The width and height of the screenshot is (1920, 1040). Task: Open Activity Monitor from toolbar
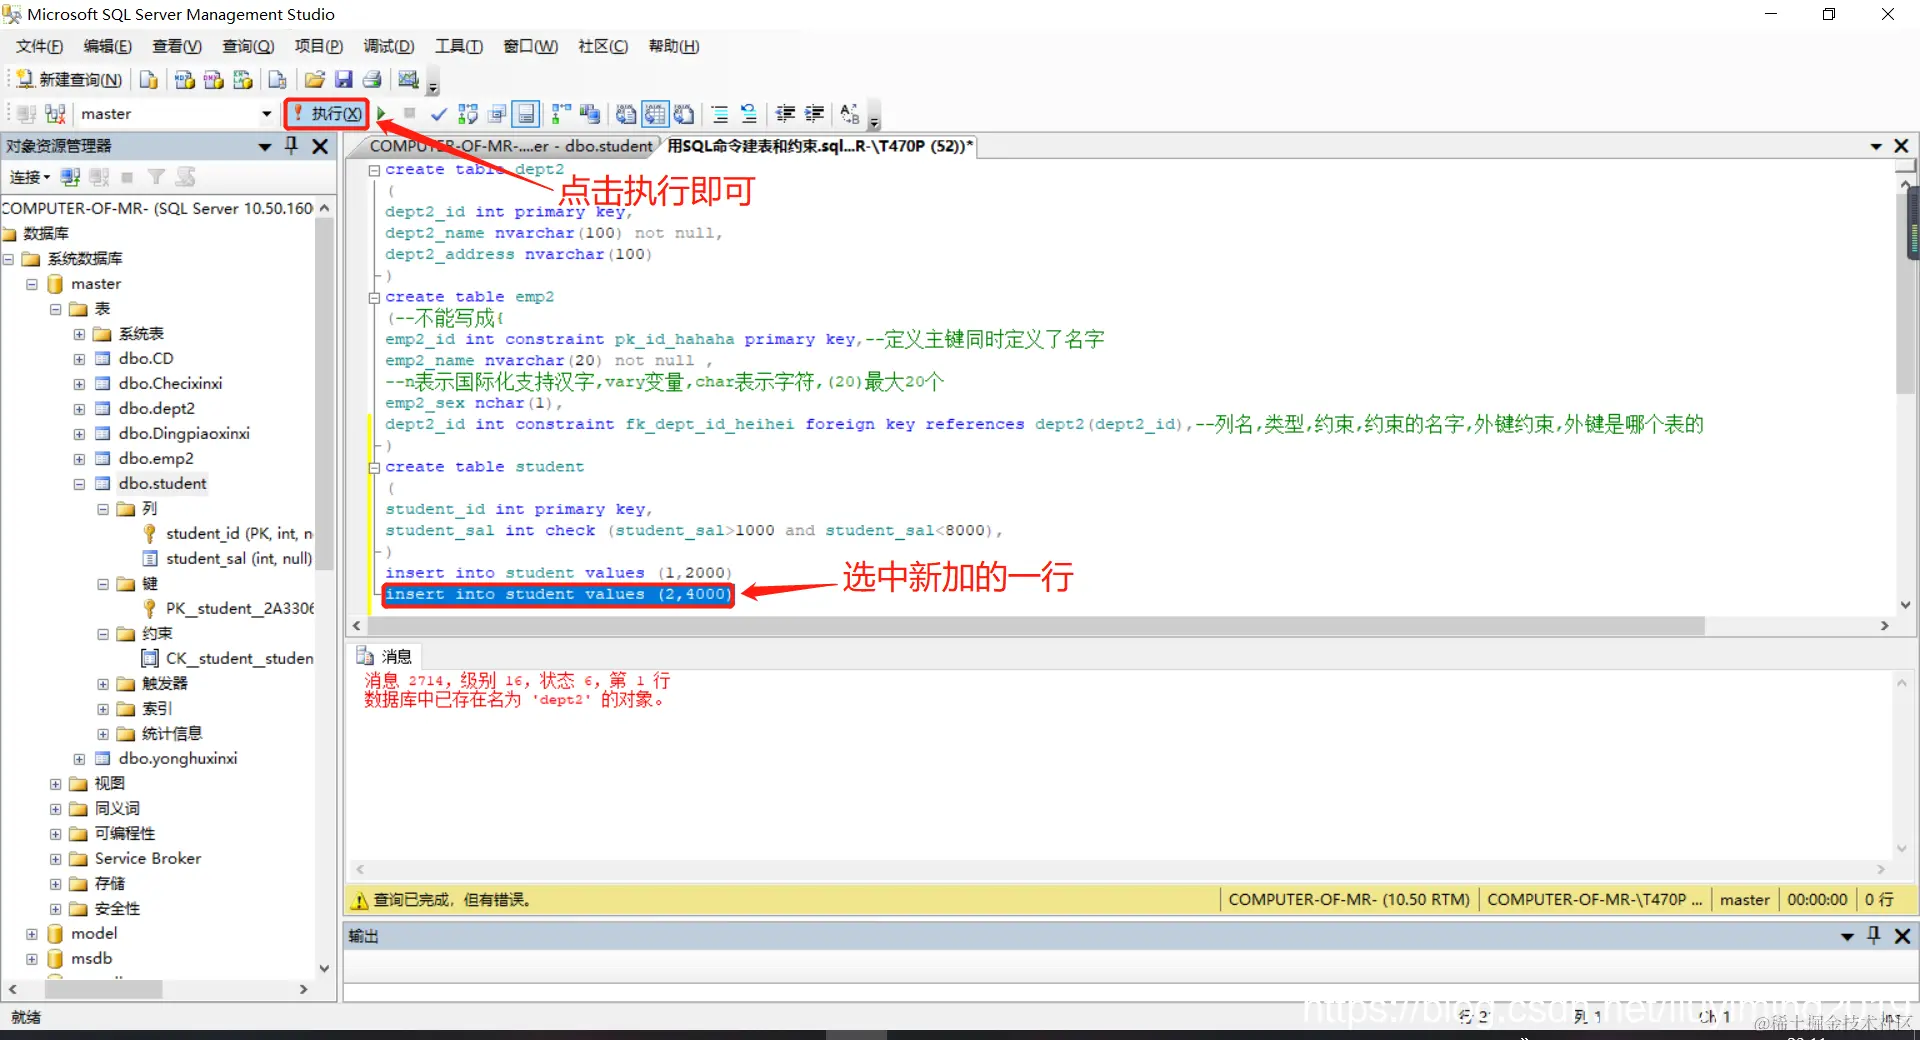(408, 80)
